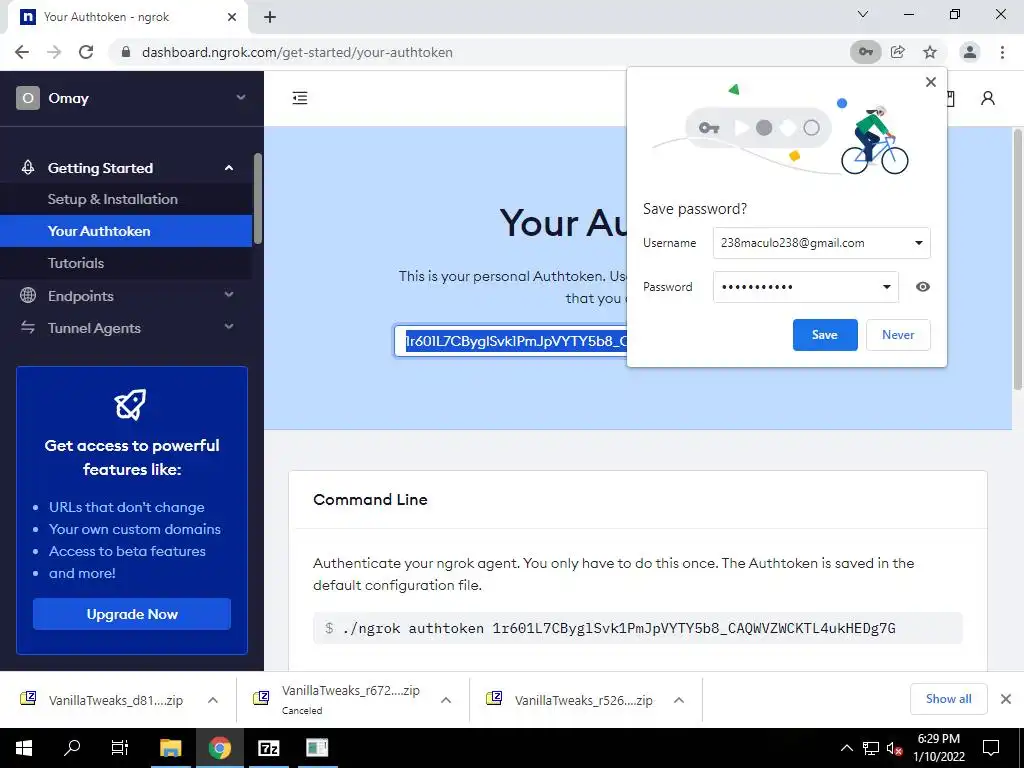The height and width of the screenshot is (768, 1024).
Task: Click the Upgrade Now button
Action: click(132, 614)
